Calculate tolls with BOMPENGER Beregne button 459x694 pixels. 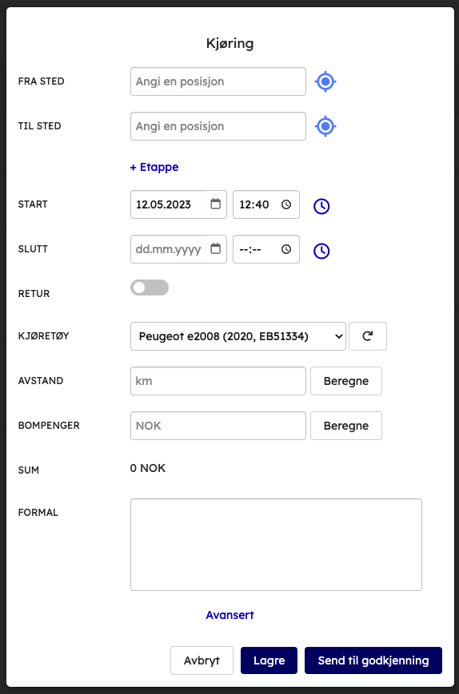(346, 426)
